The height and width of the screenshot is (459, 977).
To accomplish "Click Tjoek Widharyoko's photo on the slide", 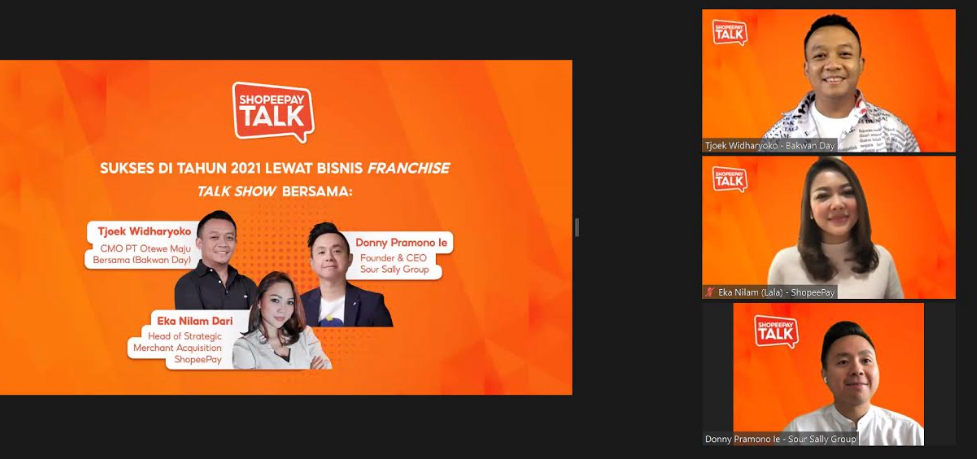I will pos(216,260).
